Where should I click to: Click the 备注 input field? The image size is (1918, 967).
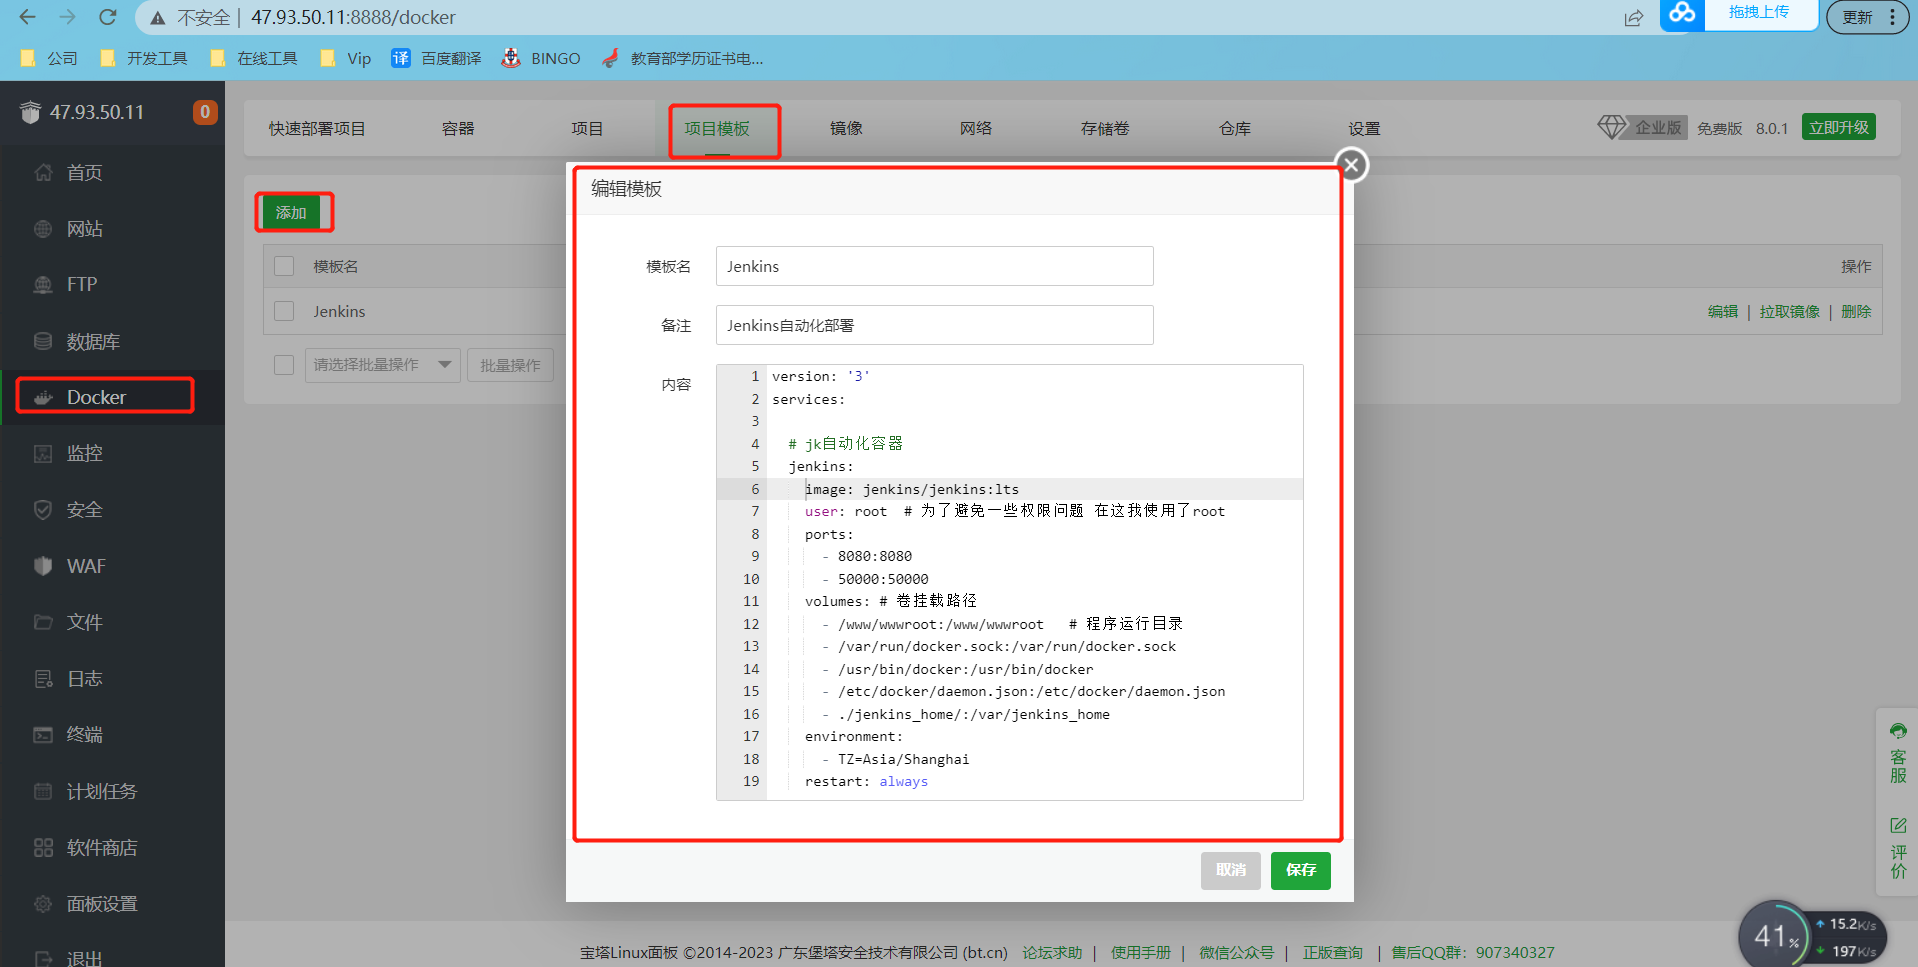(x=935, y=325)
